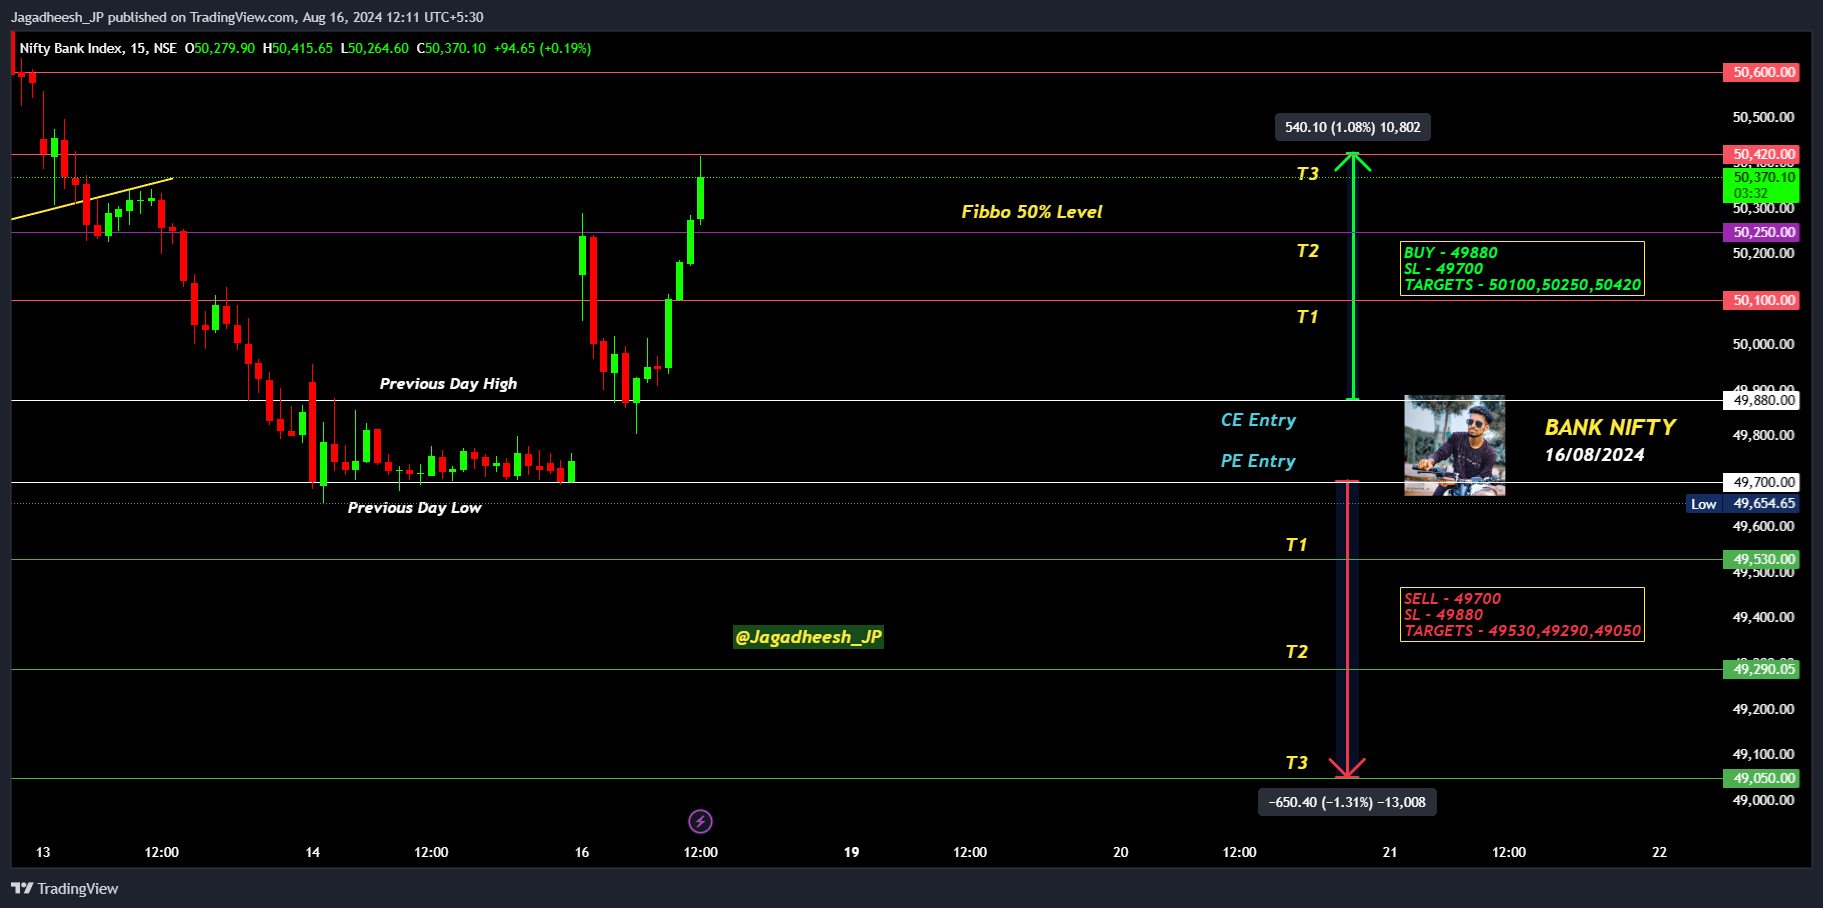Click the 21 date on time axis
Image resolution: width=1823 pixels, height=908 pixels.
[x=1390, y=852]
